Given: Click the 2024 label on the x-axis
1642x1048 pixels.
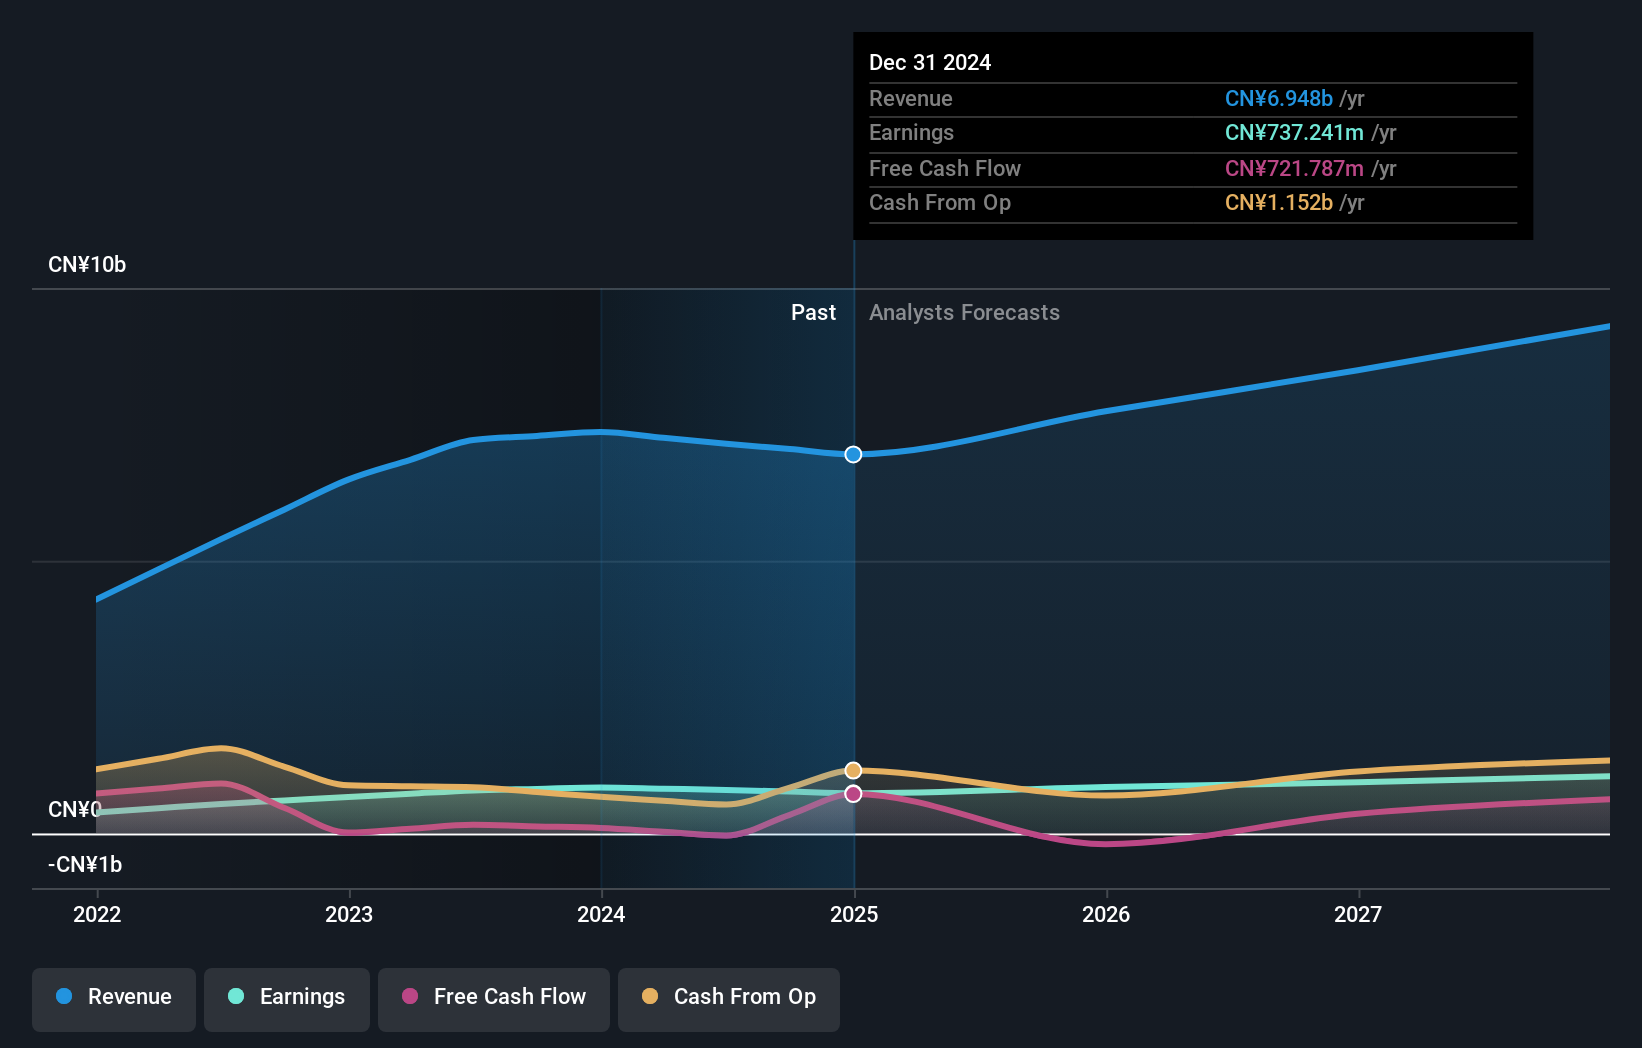Looking at the screenshot, I should click(x=601, y=914).
